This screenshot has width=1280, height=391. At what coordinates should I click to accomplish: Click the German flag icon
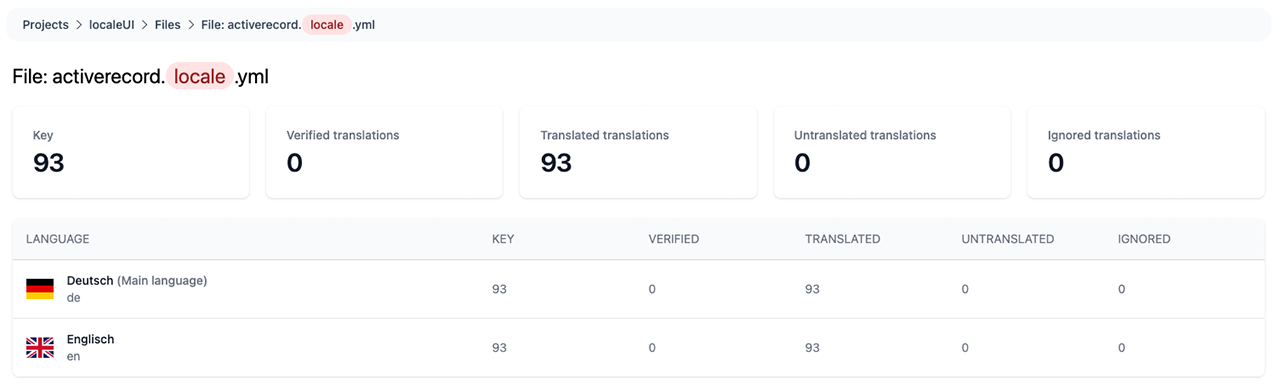[40, 289]
